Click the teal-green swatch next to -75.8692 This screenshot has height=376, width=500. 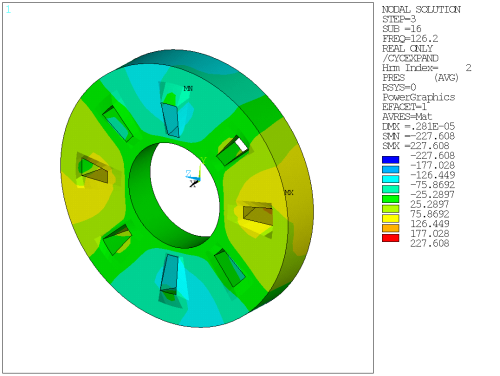[x=390, y=189]
